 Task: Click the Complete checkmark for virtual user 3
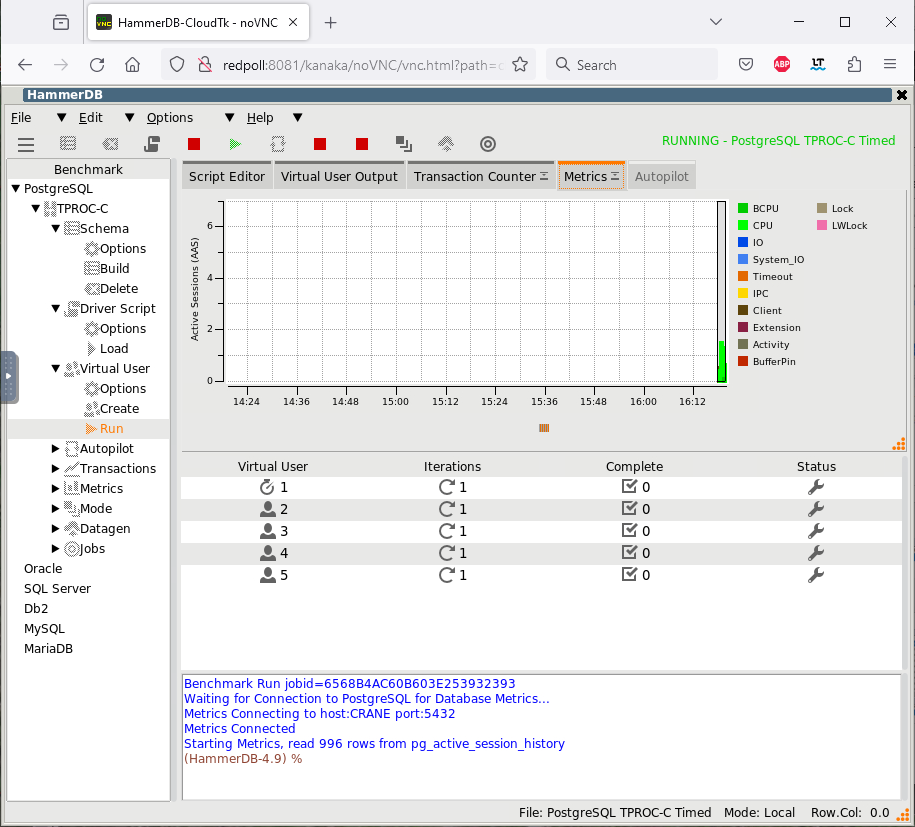pos(629,530)
